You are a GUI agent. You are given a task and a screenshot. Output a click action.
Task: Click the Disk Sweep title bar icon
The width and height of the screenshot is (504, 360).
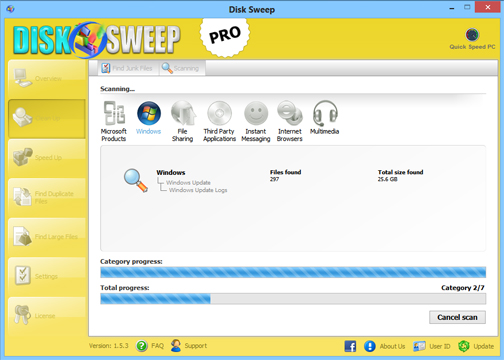pos(10,9)
